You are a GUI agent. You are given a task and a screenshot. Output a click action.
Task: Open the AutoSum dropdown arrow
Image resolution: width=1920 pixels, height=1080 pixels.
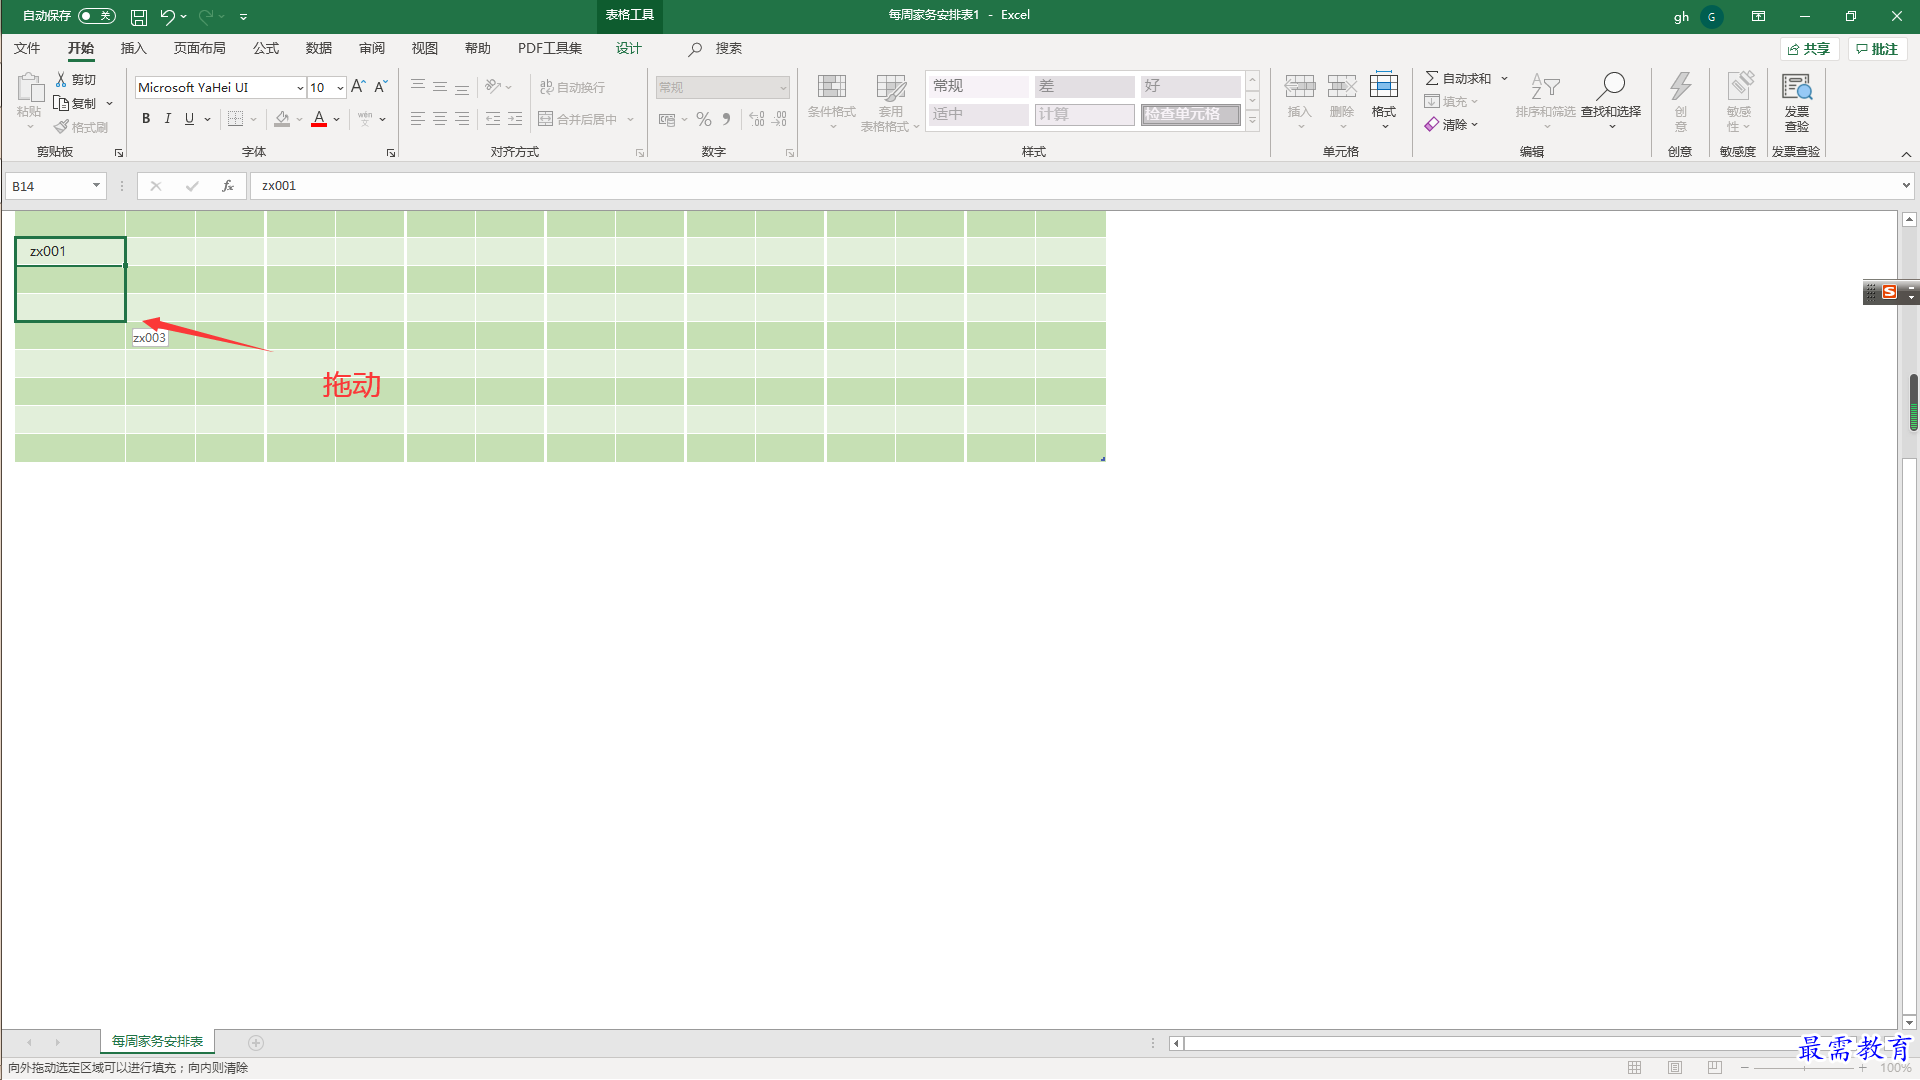click(1504, 78)
